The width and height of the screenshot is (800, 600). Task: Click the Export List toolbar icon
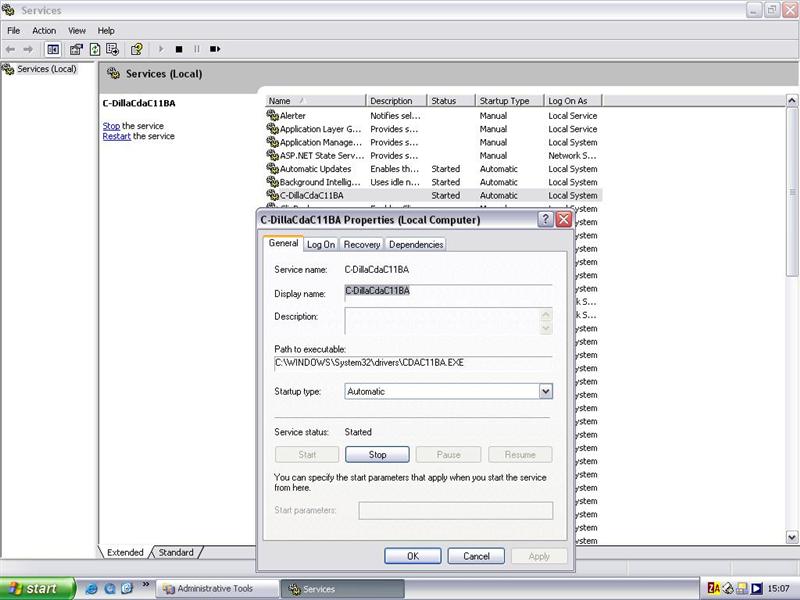point(112,49)
